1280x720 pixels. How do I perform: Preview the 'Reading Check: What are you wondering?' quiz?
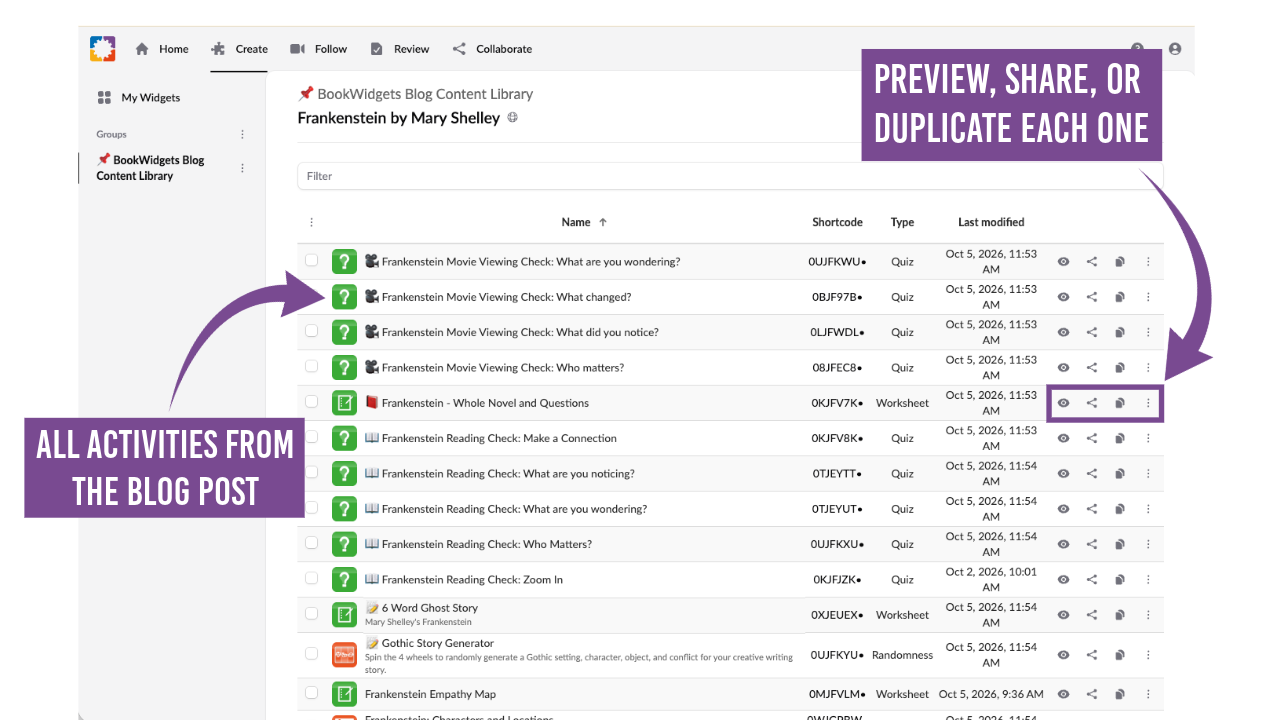[1063, 509]
